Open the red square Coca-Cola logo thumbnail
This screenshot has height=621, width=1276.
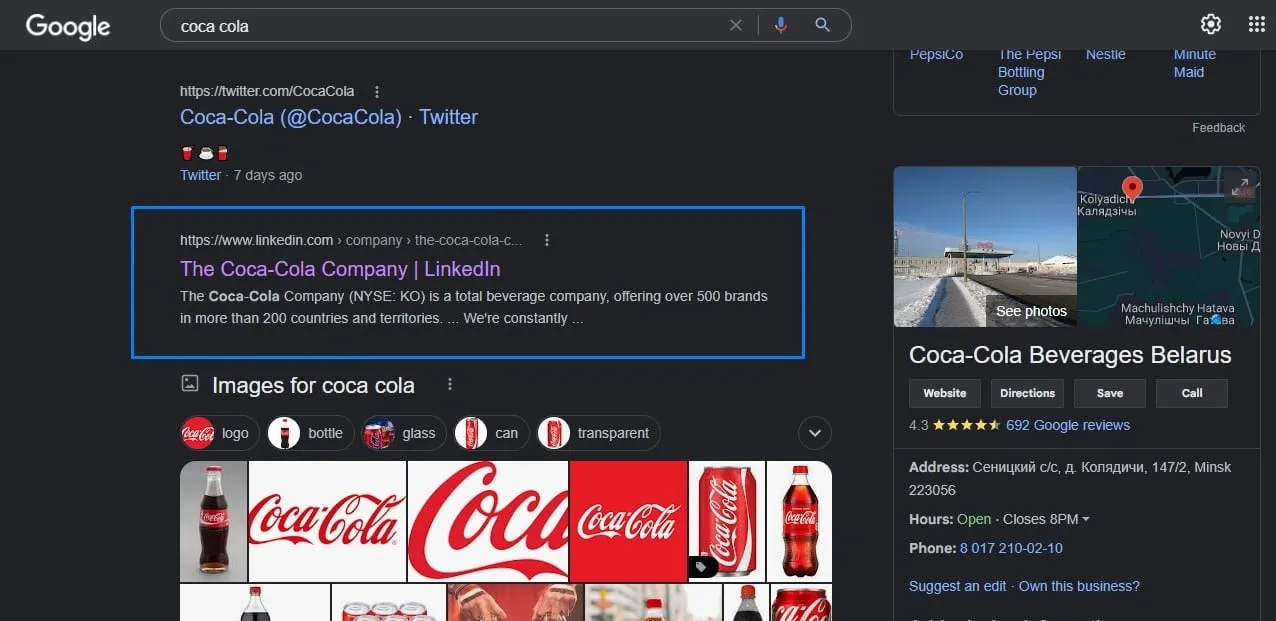coord(629,521)
